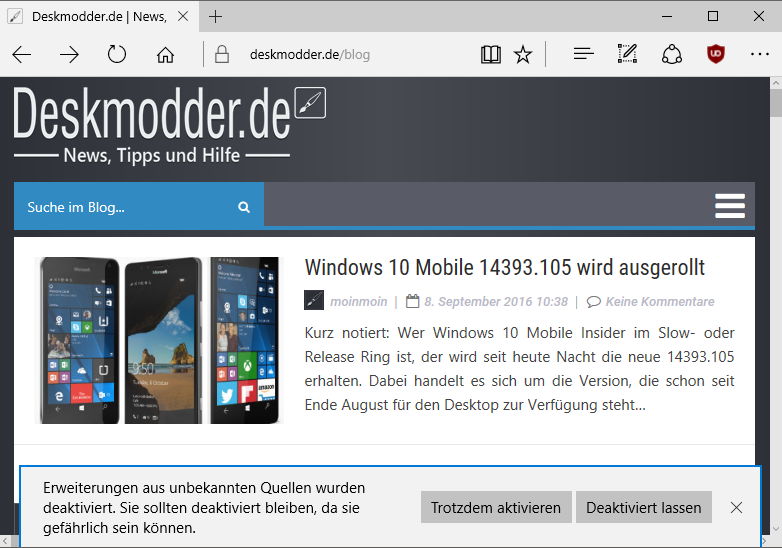Viewport: 782px width, 548px height.
Task: Click Trotzdem aktivieren button
Action: point(496,507)
